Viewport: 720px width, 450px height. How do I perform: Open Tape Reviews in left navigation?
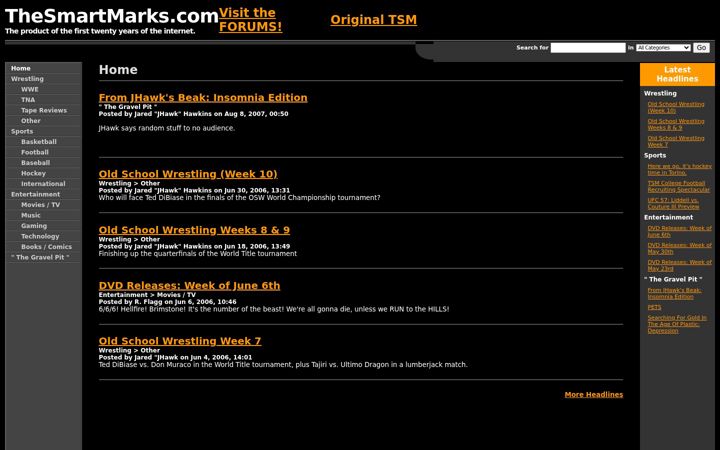[44, 110]
